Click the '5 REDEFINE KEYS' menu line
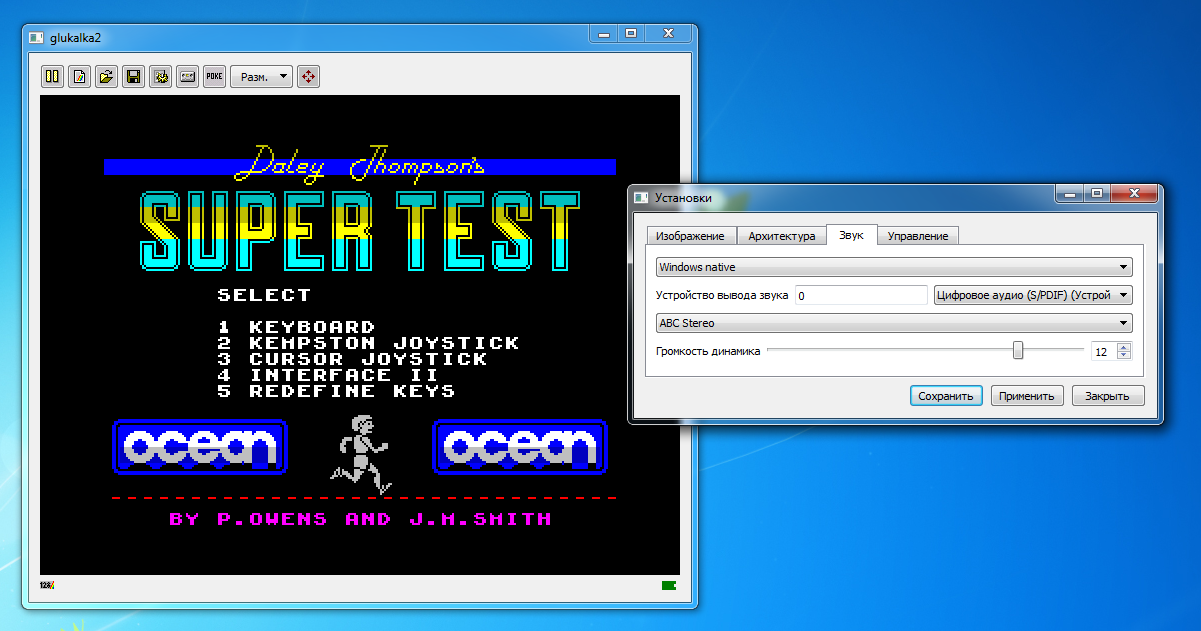 click(x=337, y=391)
